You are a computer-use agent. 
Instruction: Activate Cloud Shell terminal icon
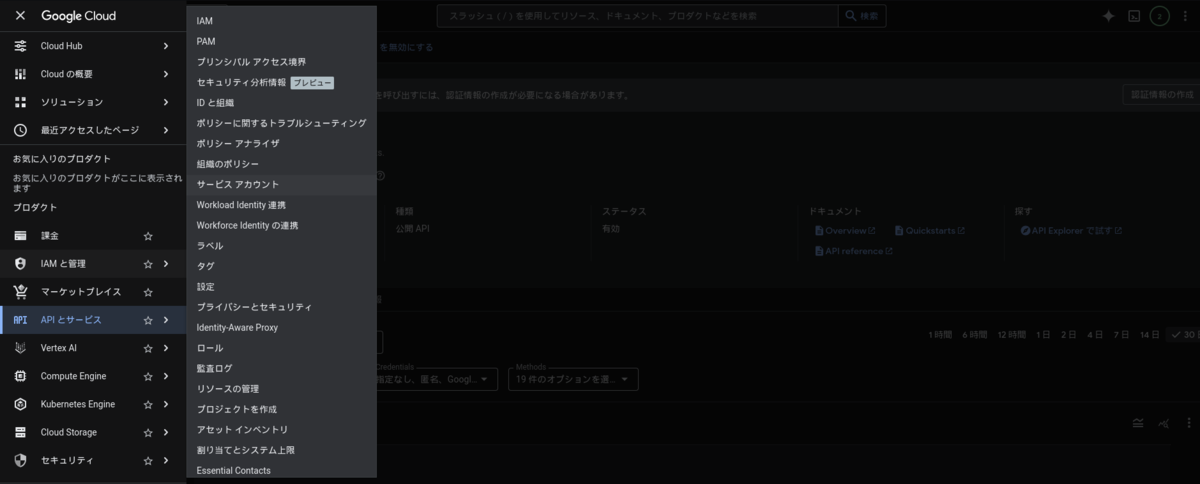(x=1134, y=16)
